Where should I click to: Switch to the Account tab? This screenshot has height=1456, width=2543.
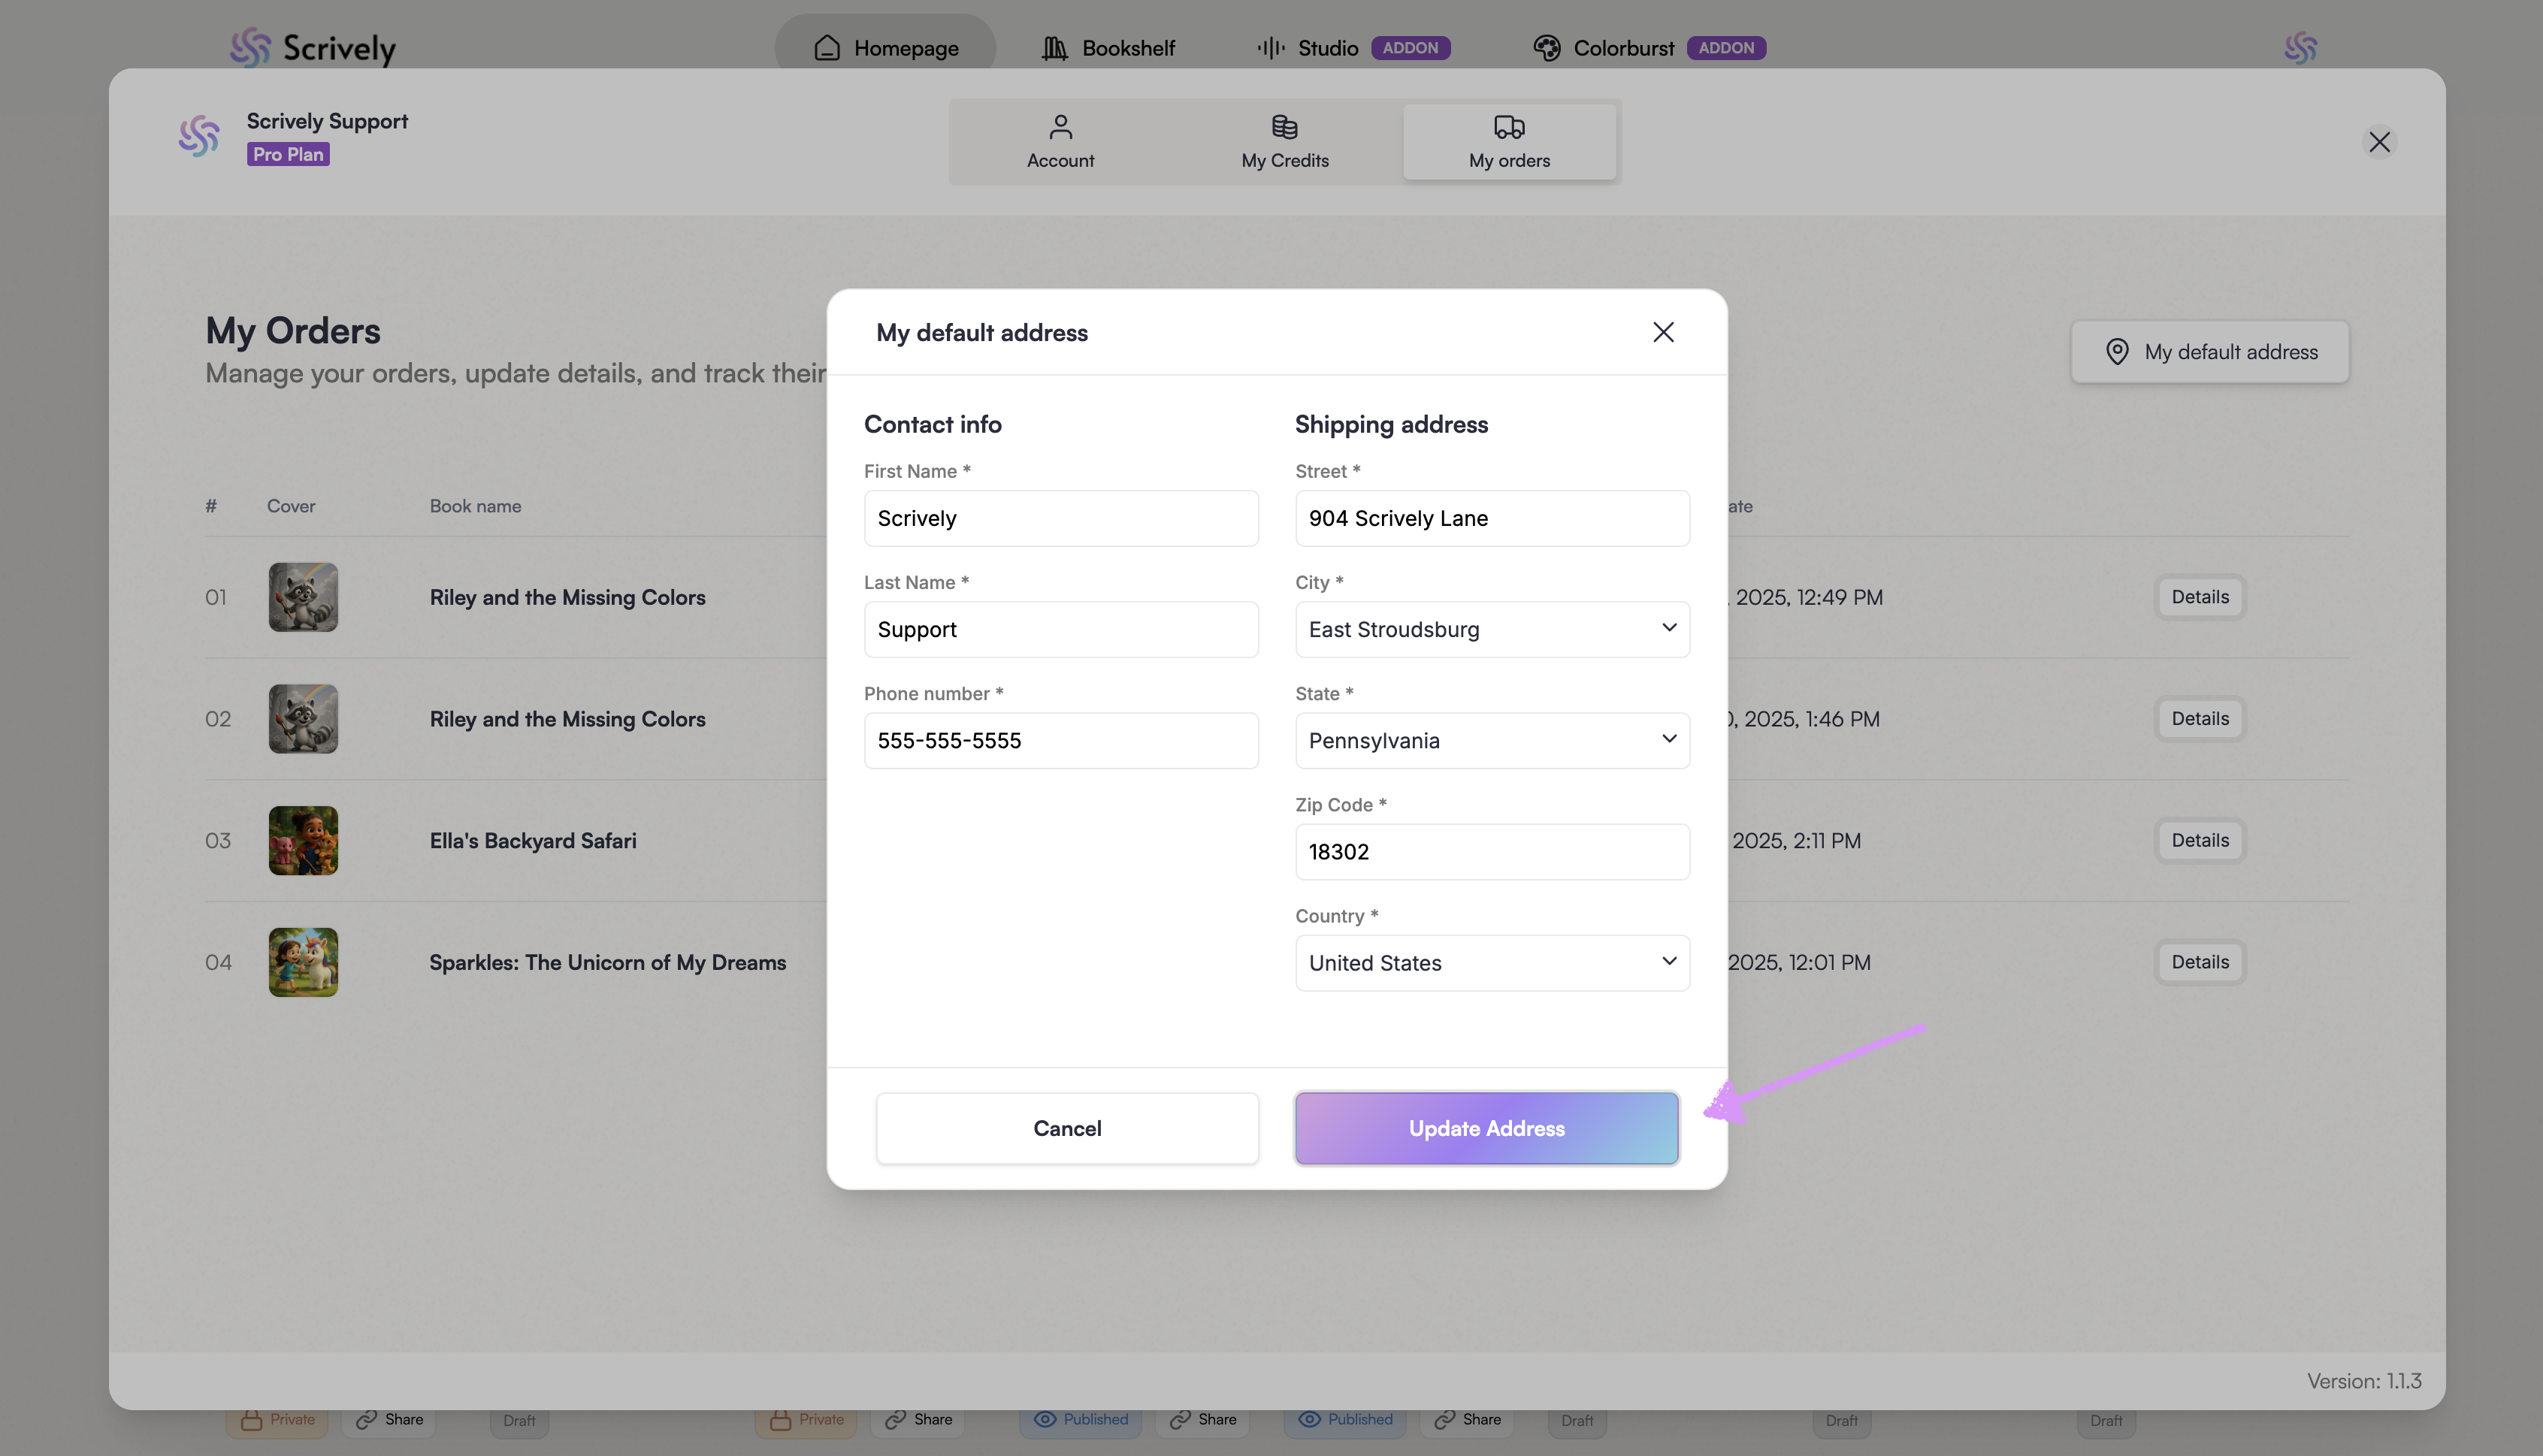1060,142
